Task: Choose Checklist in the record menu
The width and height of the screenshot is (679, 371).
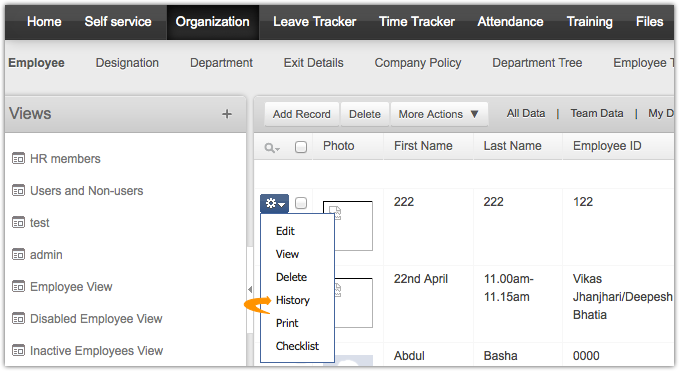Action: (x=297, y=346)
